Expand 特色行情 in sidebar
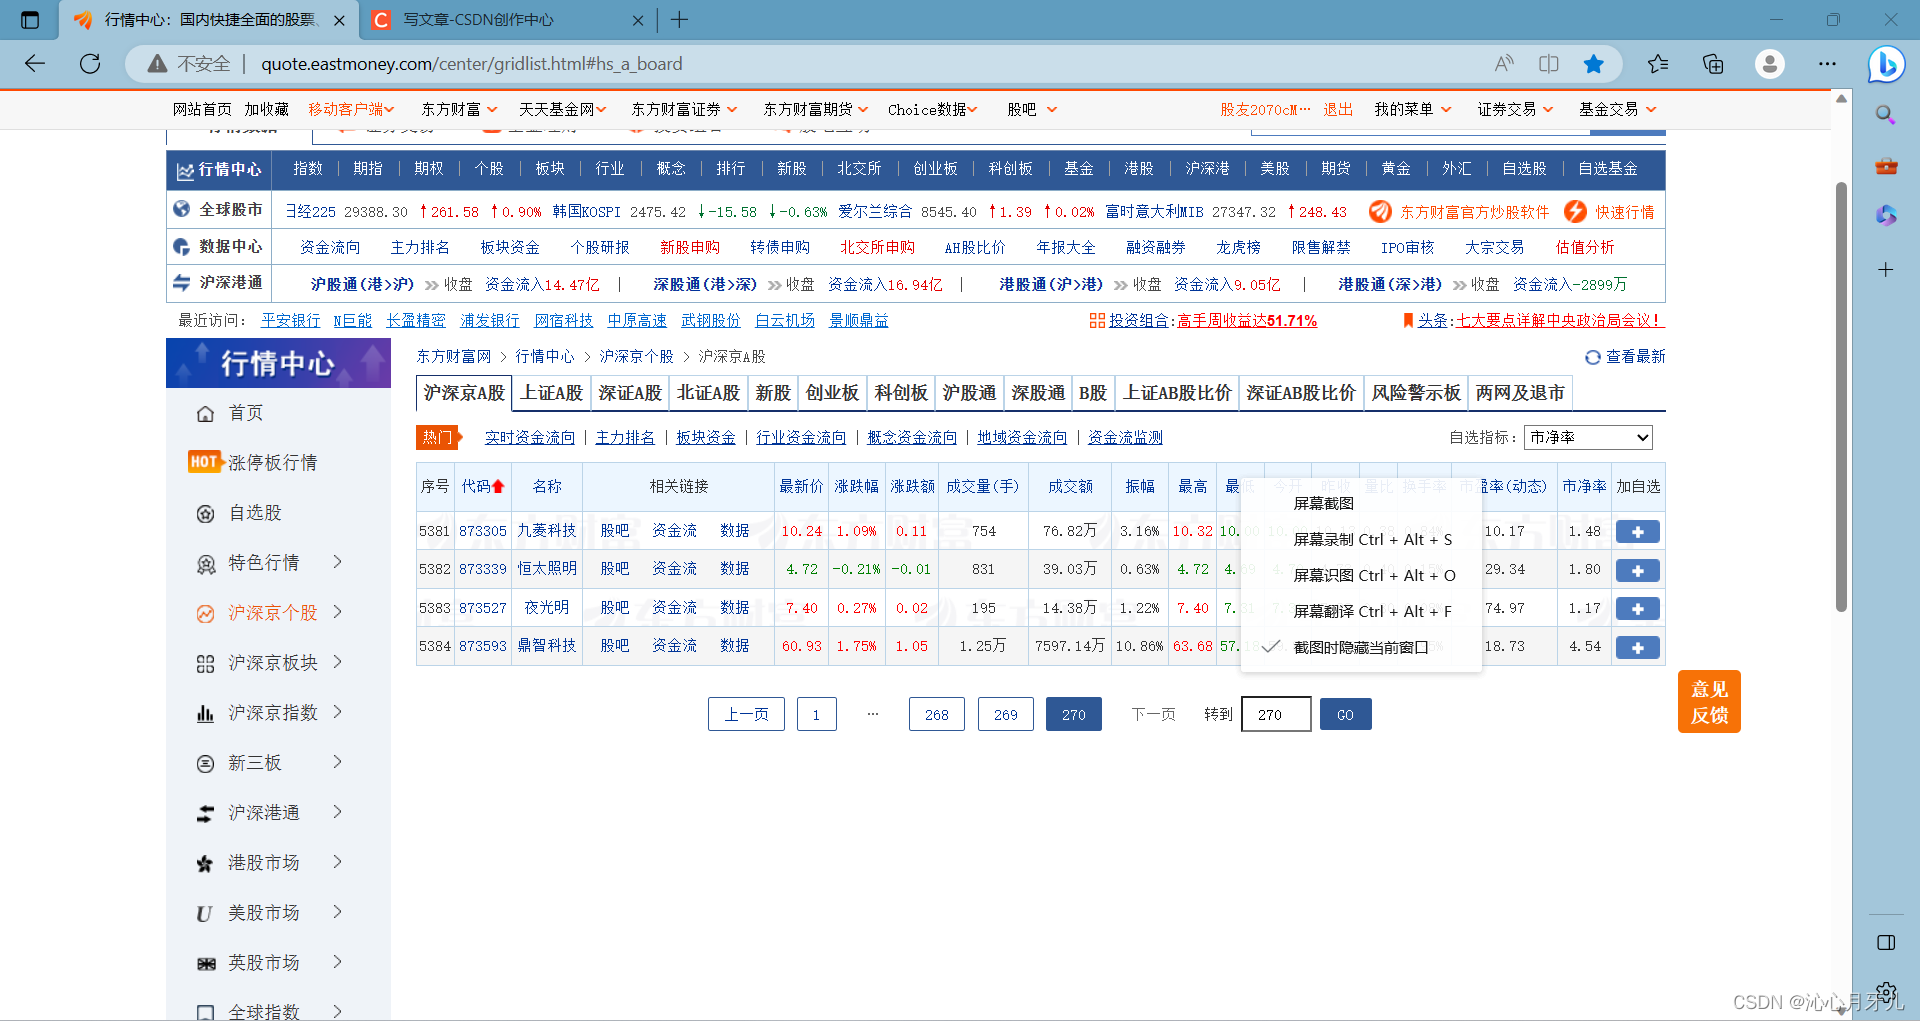Viewport: 1920px width, 1021px height. 337,562
